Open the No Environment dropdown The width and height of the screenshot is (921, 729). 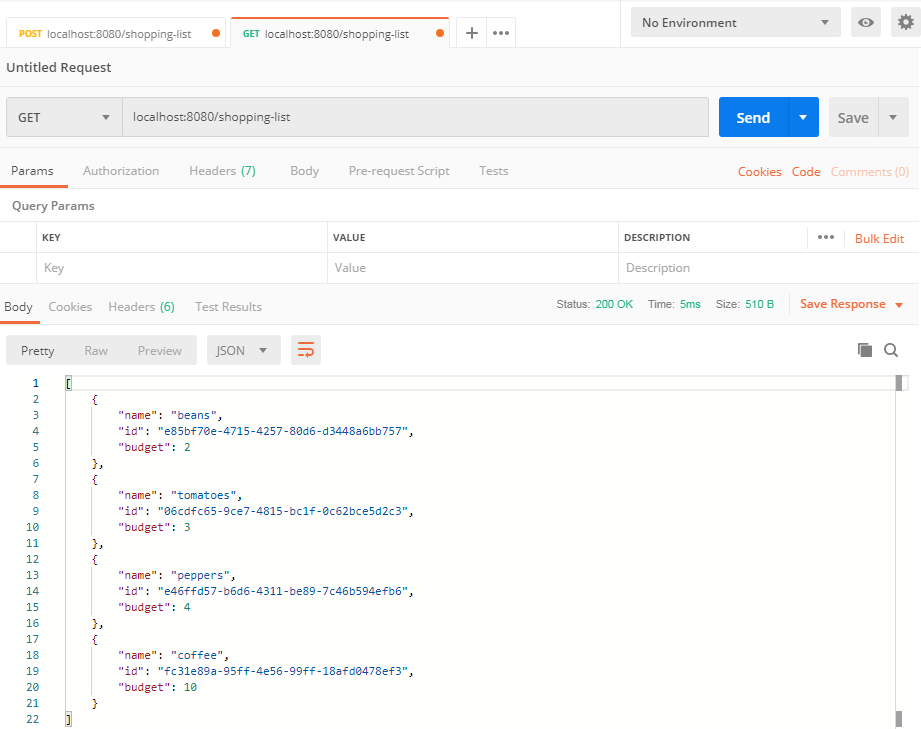click(735, 21)
